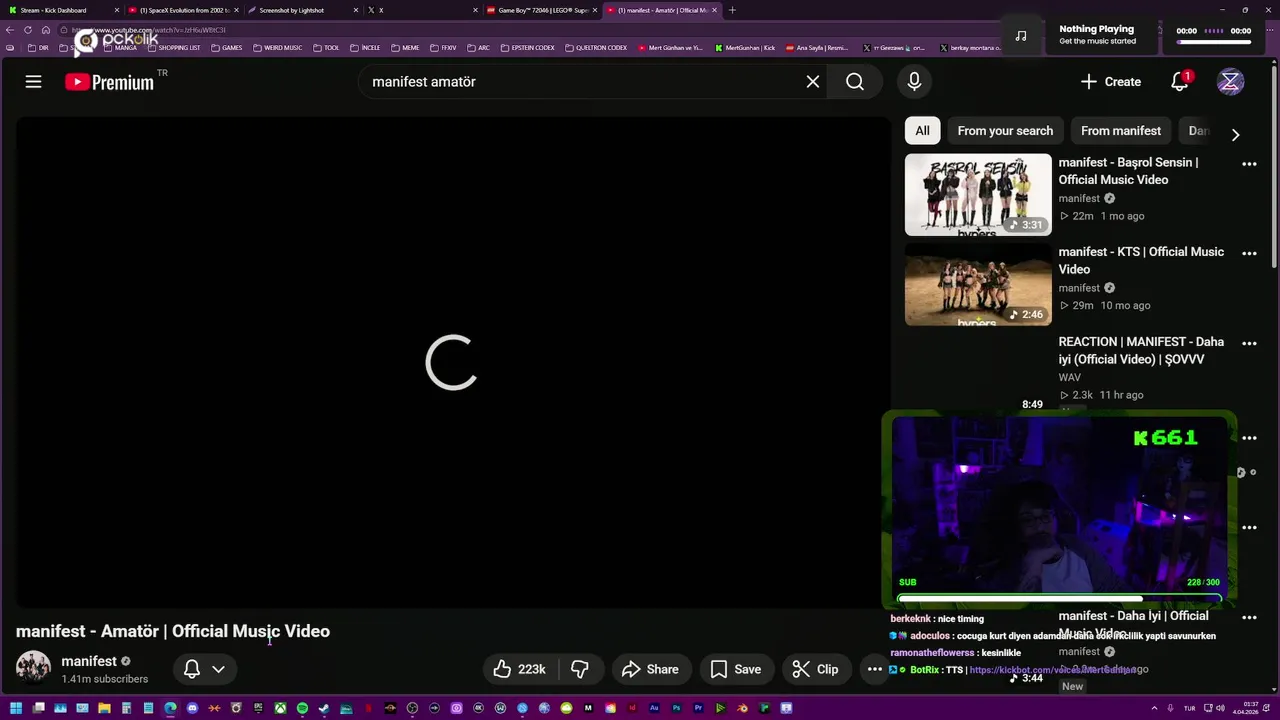This screenshot has height=720, width=1280.
Task: Reload the page with the browser refresh icon
Action: 28,30
